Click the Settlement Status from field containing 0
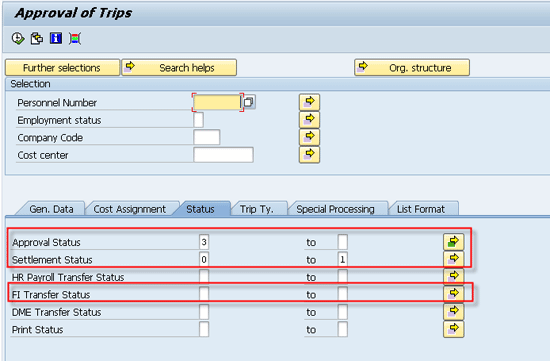This screenshot has width=550, height=361. point(204,259)
